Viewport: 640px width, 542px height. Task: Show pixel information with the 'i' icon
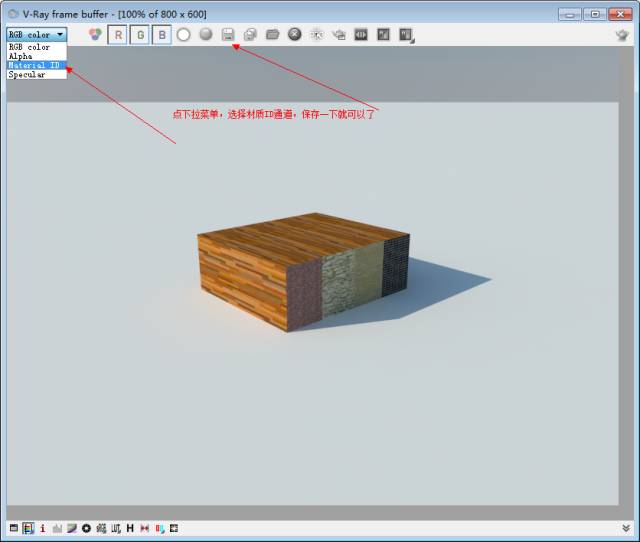[42, 528]
